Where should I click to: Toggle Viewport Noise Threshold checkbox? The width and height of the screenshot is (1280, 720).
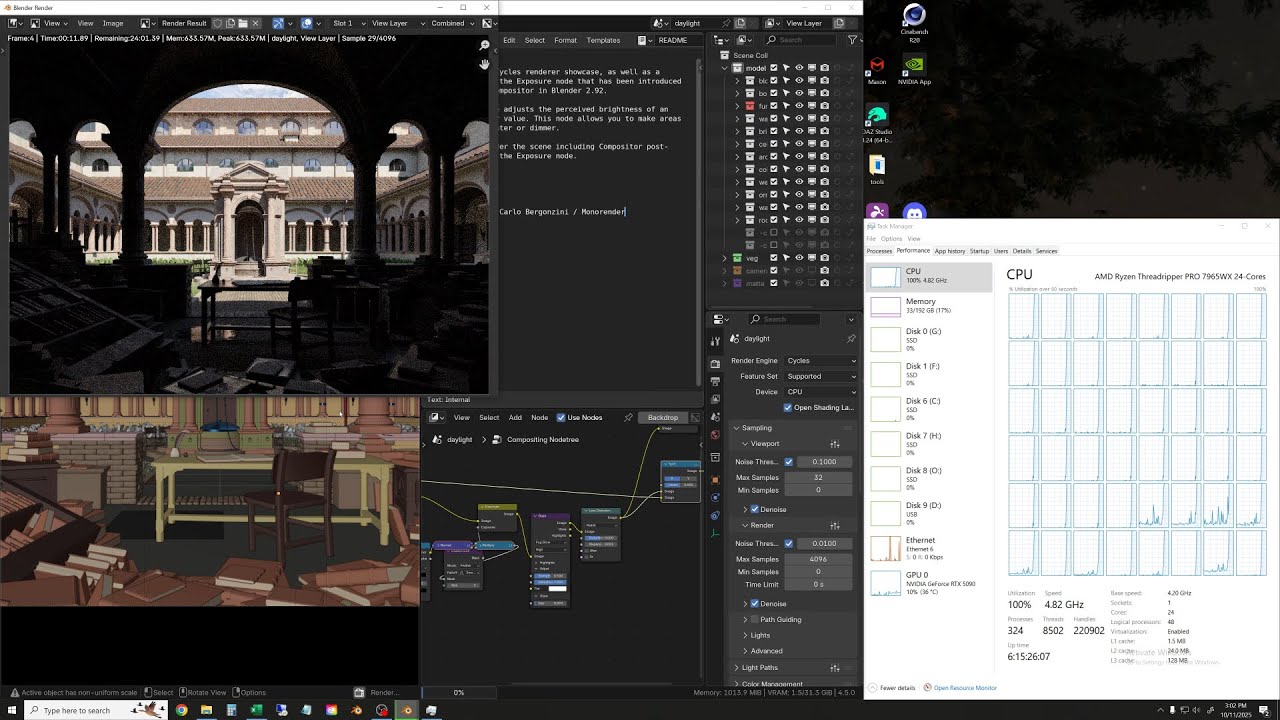pyautogui.click(x=789, y=462)
